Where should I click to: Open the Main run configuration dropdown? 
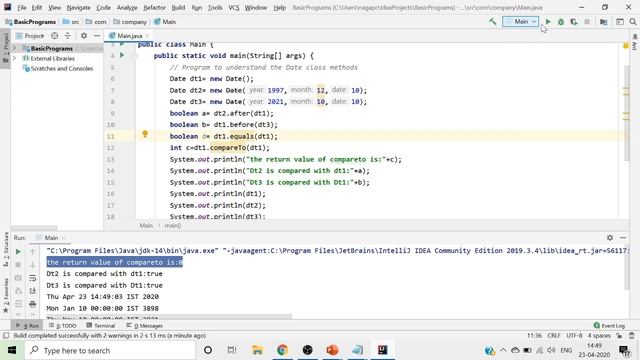pyautogui.click(x=520, y=22)
